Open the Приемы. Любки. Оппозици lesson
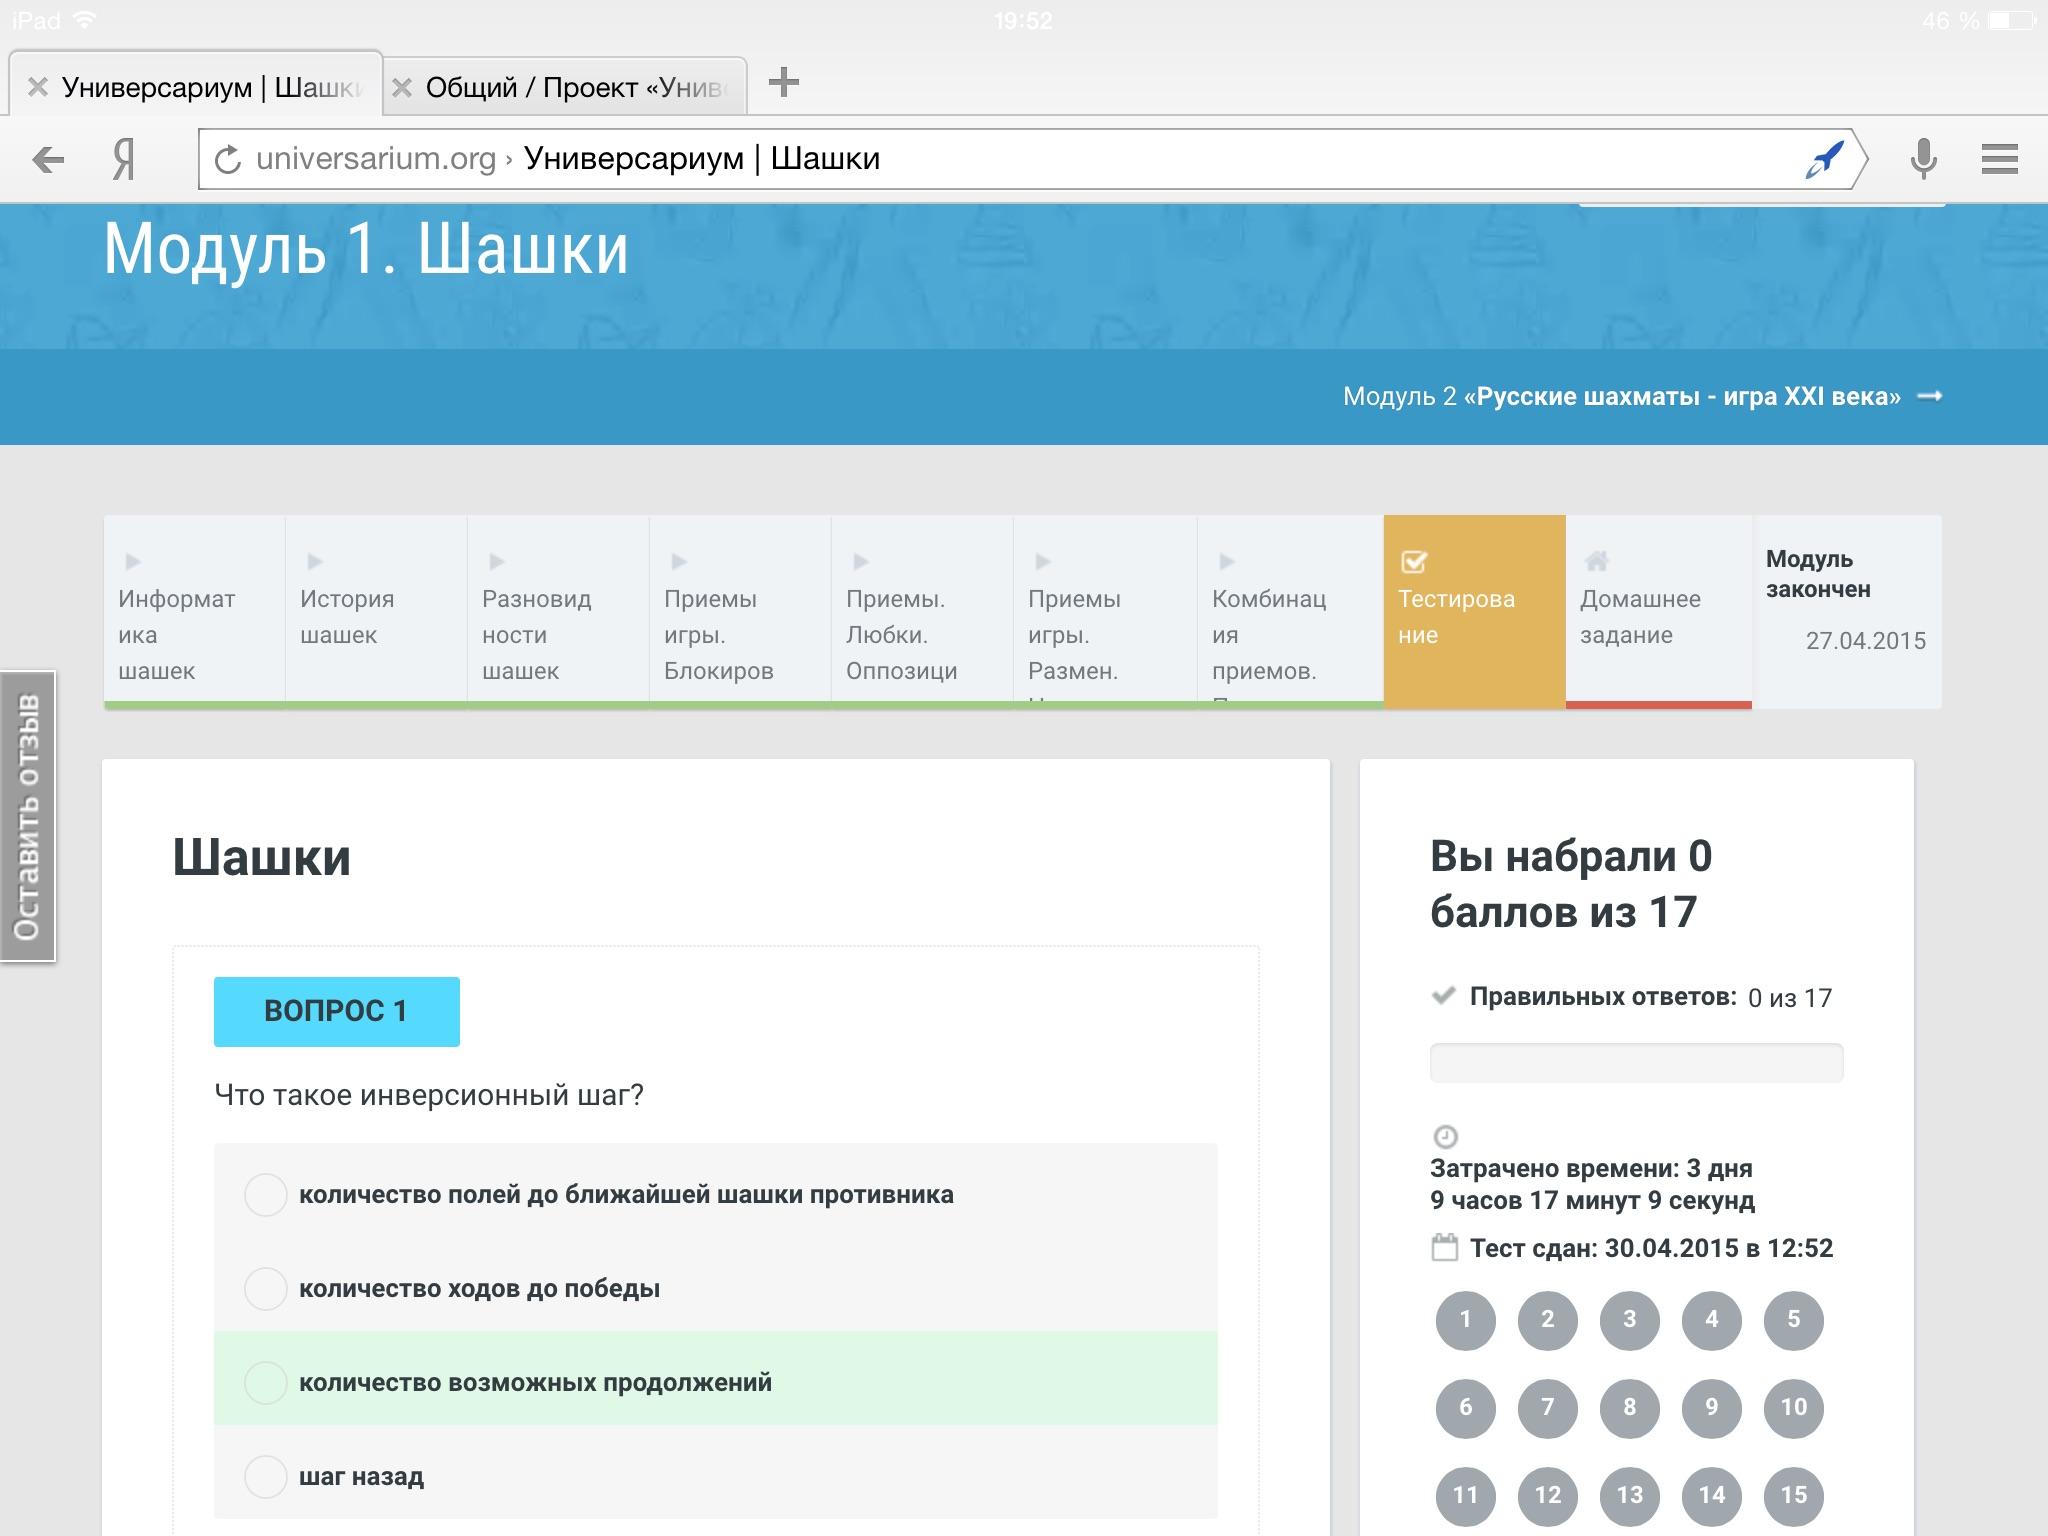 (x=923, y=611)
